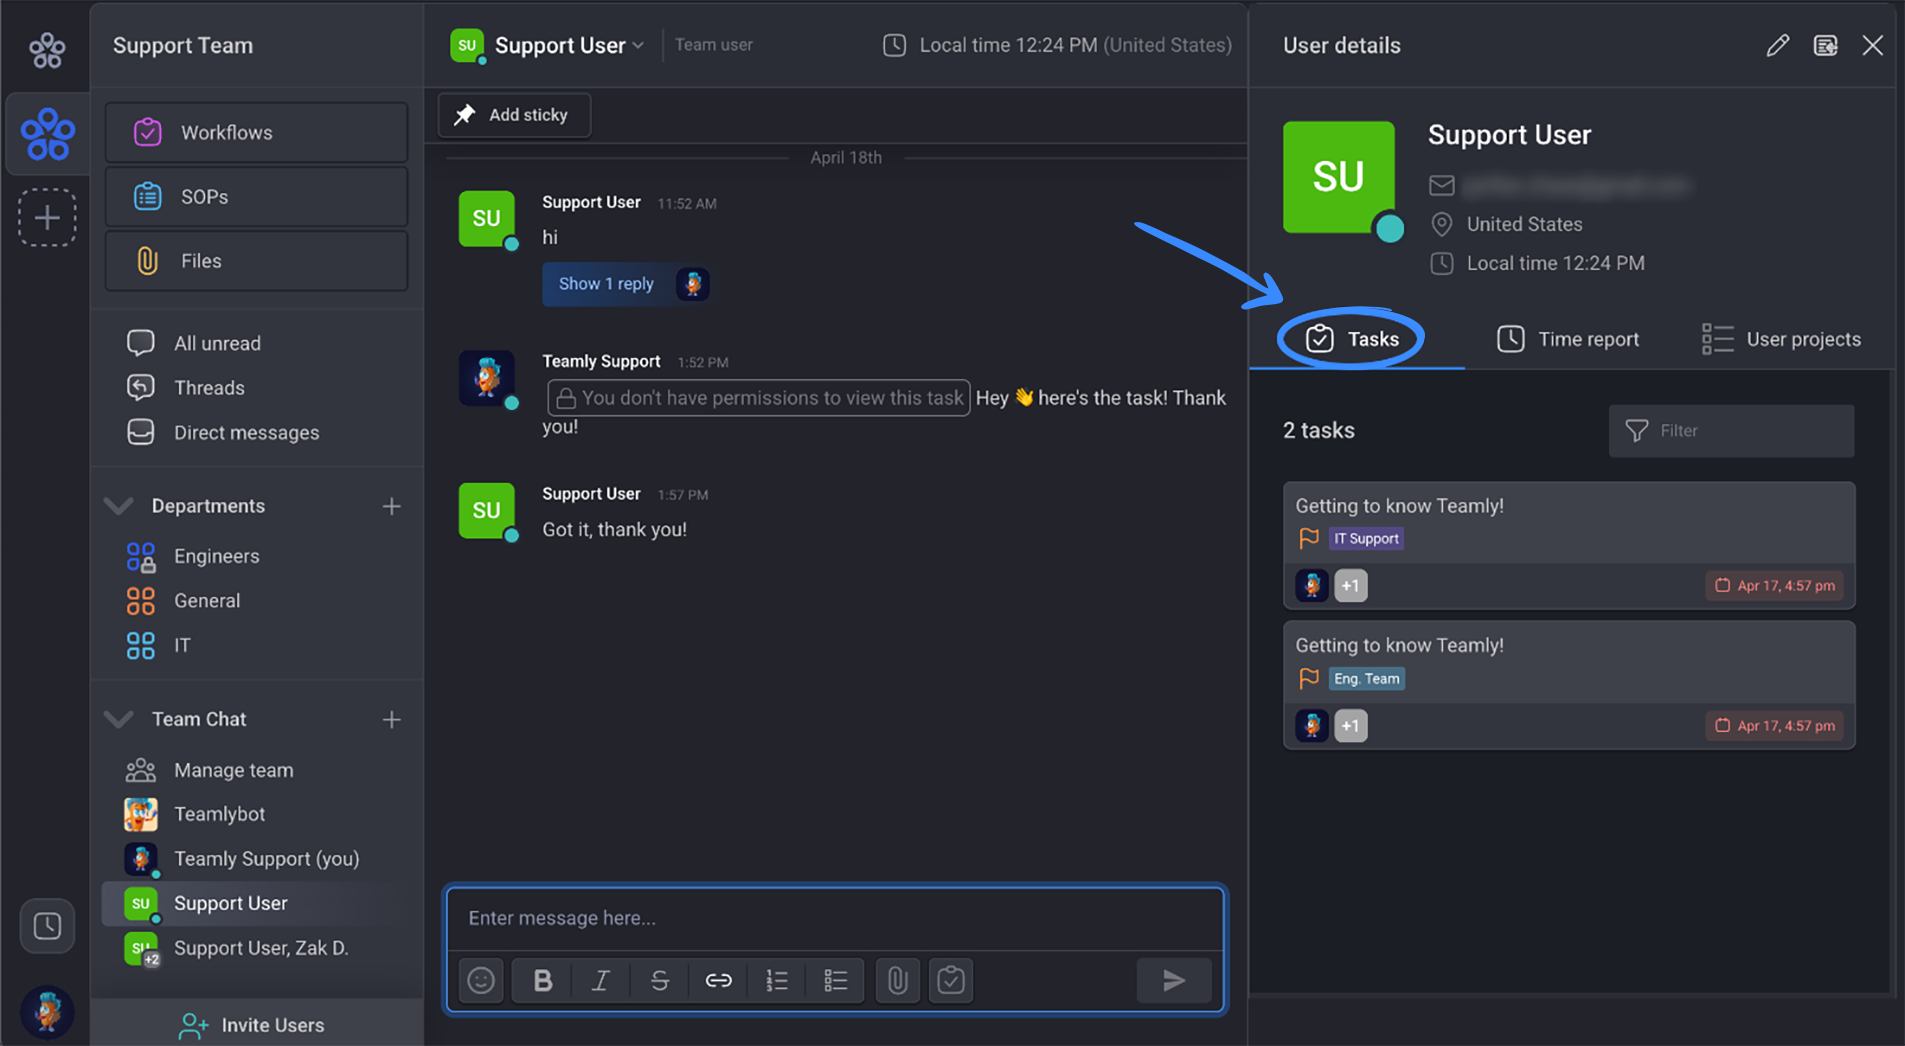The image size is (1905, 1046).
Task: Click the IT Support tag
Action: (x=1366, y=538)
